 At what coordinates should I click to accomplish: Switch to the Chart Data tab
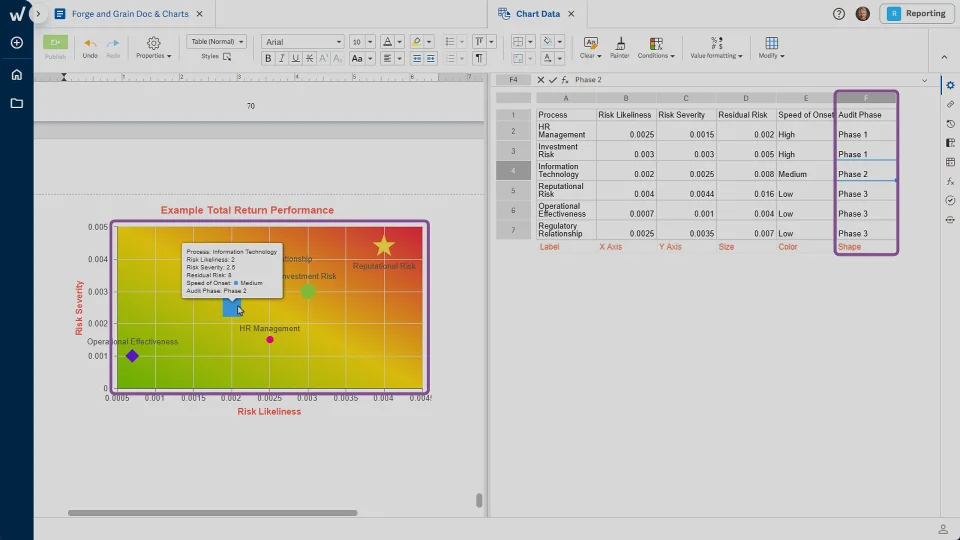tap(538, 13)
